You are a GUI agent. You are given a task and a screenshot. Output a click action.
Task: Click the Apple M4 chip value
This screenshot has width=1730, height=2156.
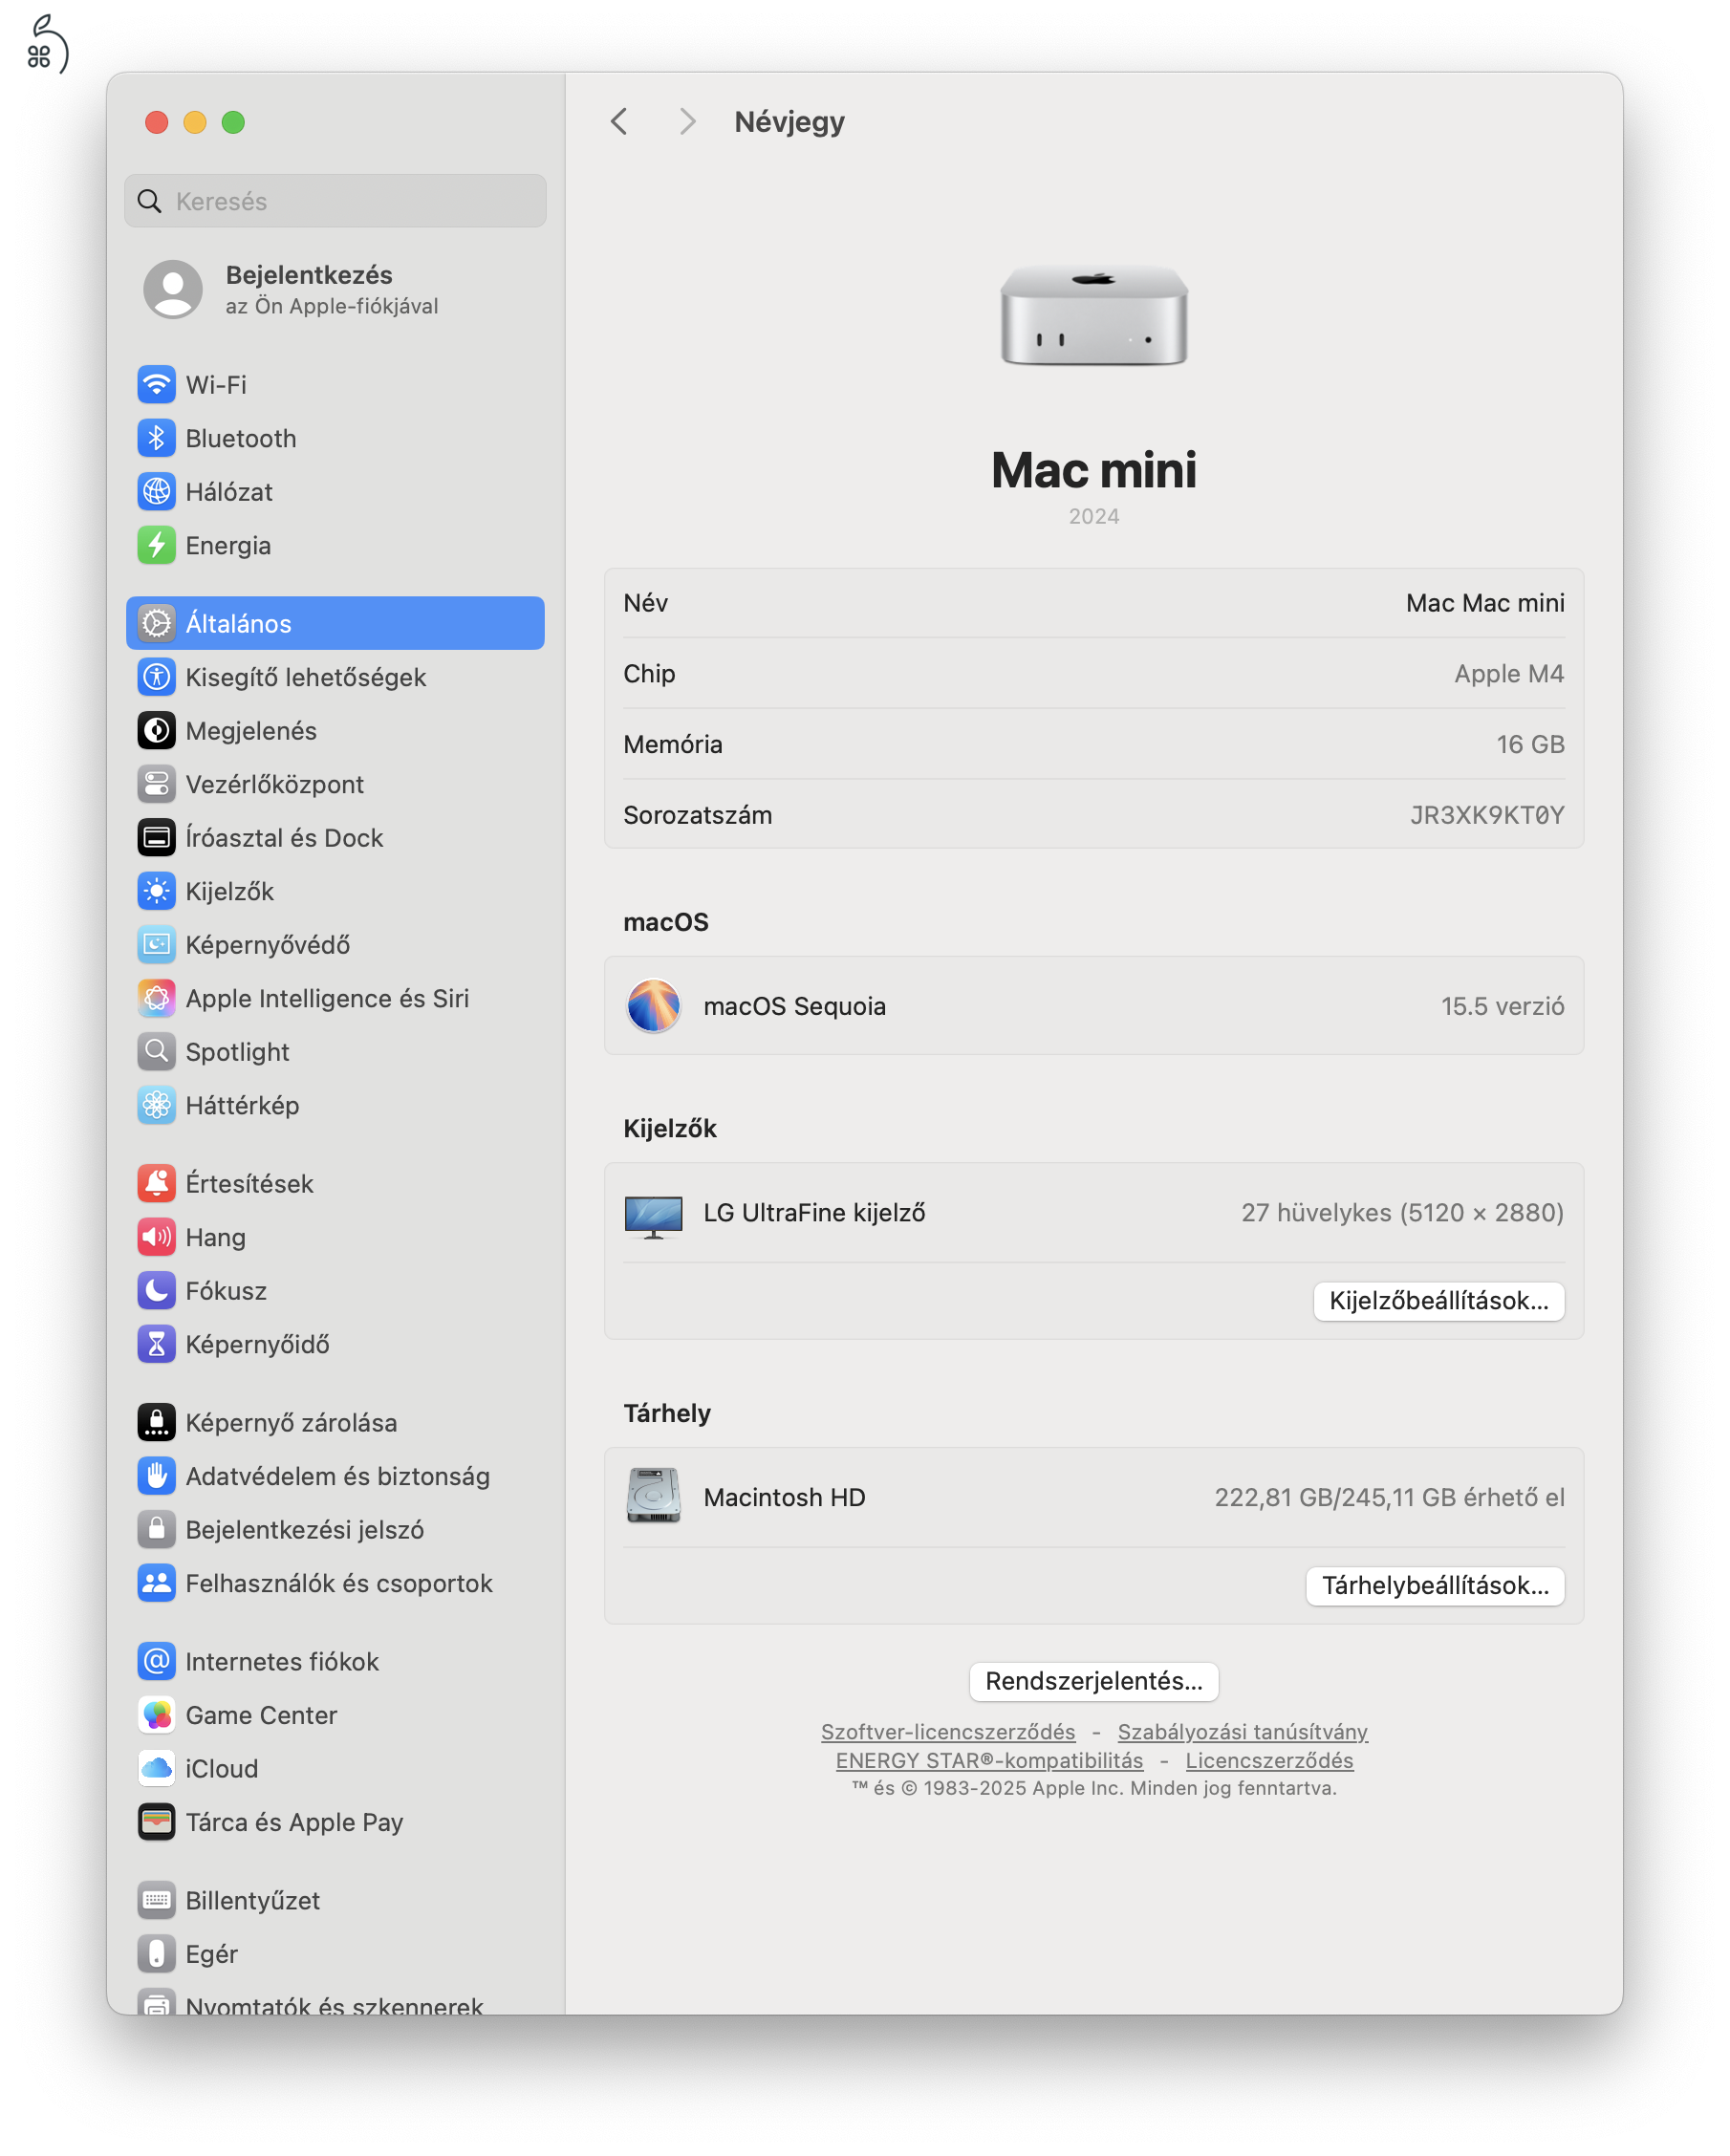[1509, 674]
